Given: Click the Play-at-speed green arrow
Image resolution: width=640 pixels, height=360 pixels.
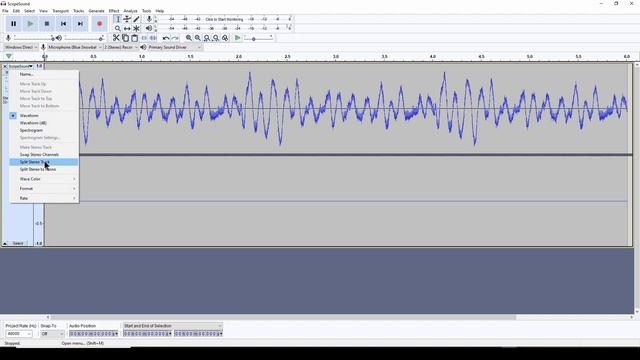Looking at the screenshot, I should pyautogui.click(x=238, y=38).
